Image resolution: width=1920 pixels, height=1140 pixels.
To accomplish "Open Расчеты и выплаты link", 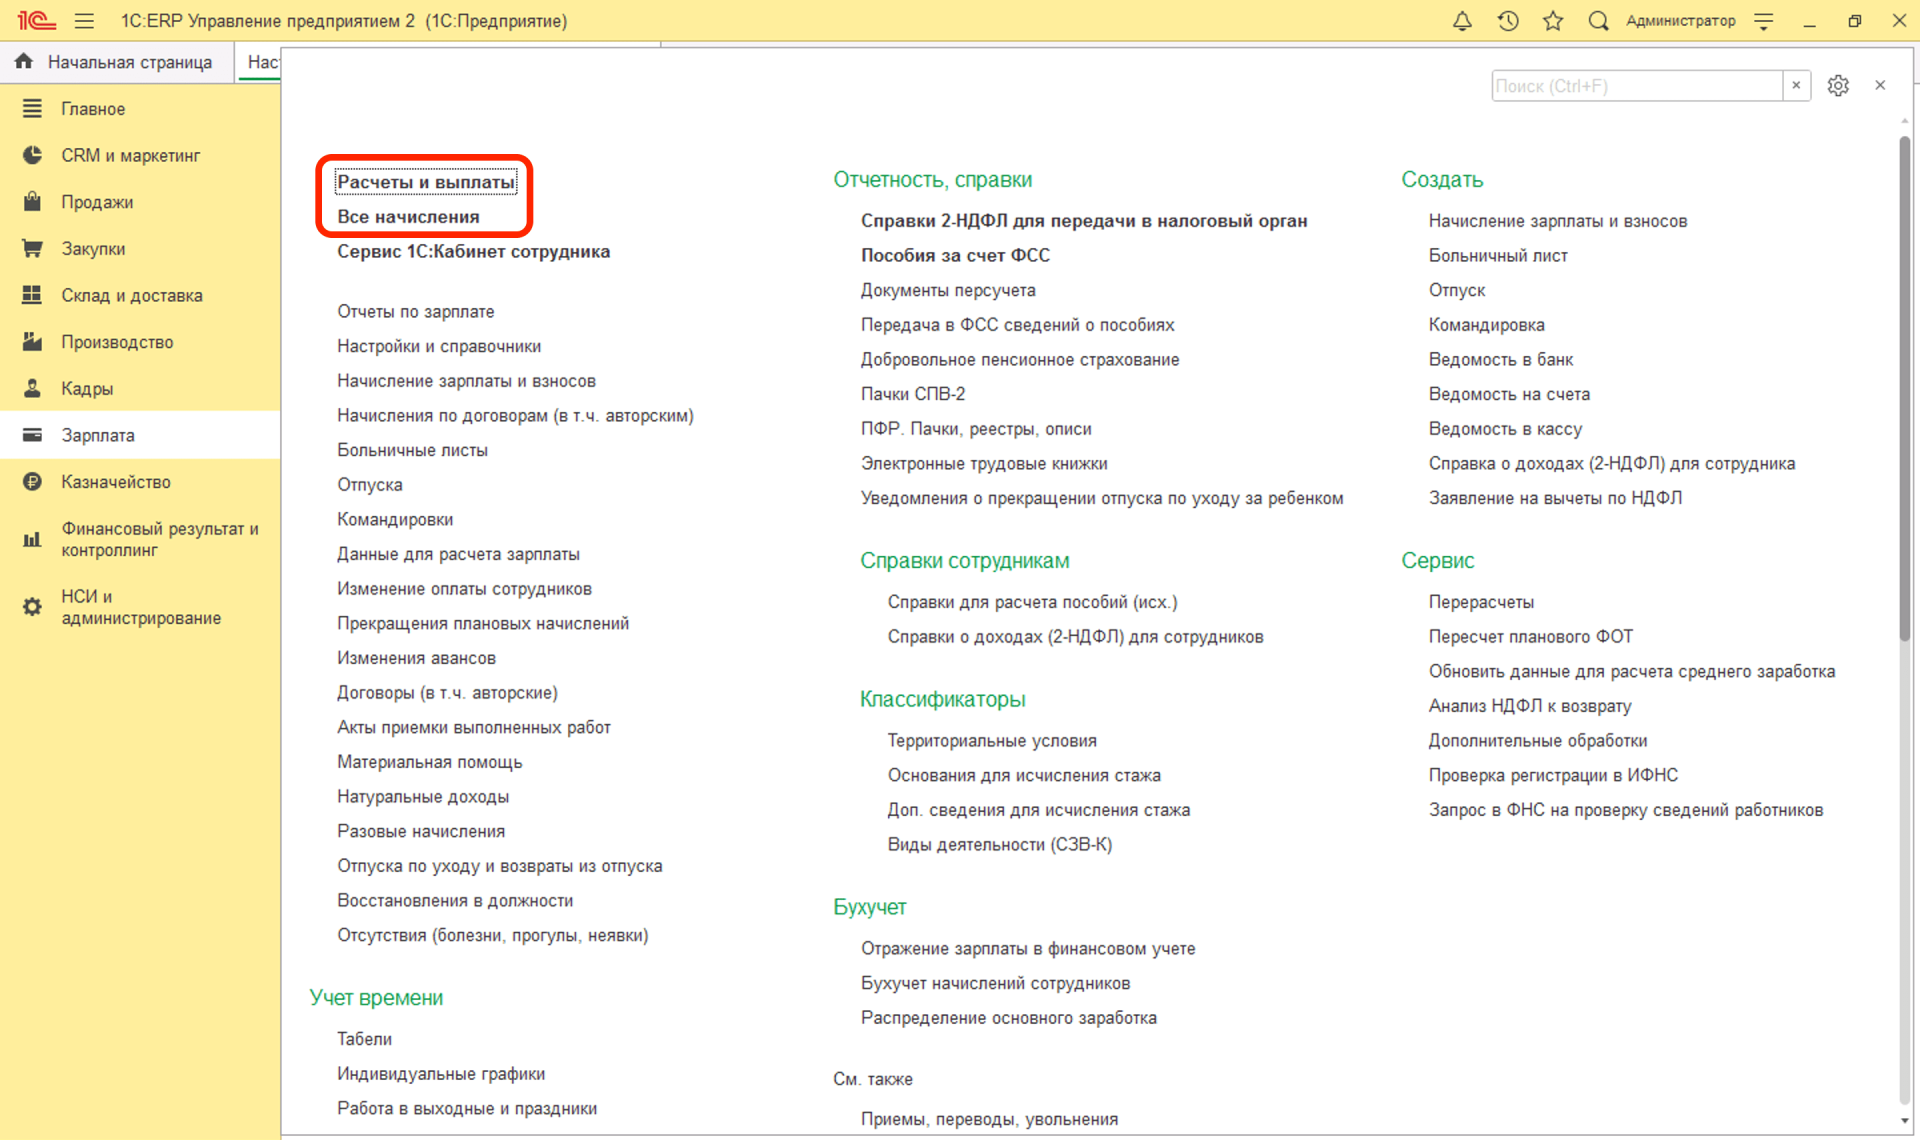I will coord(426,182).
